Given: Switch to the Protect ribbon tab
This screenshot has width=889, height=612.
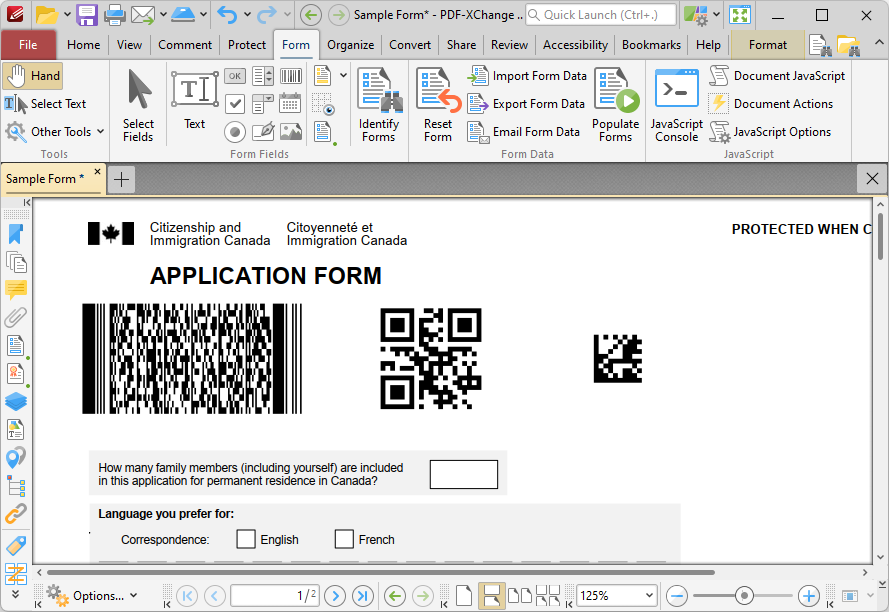Looking at the screenshot, I should pyautogui.click(x=247, y=45).
